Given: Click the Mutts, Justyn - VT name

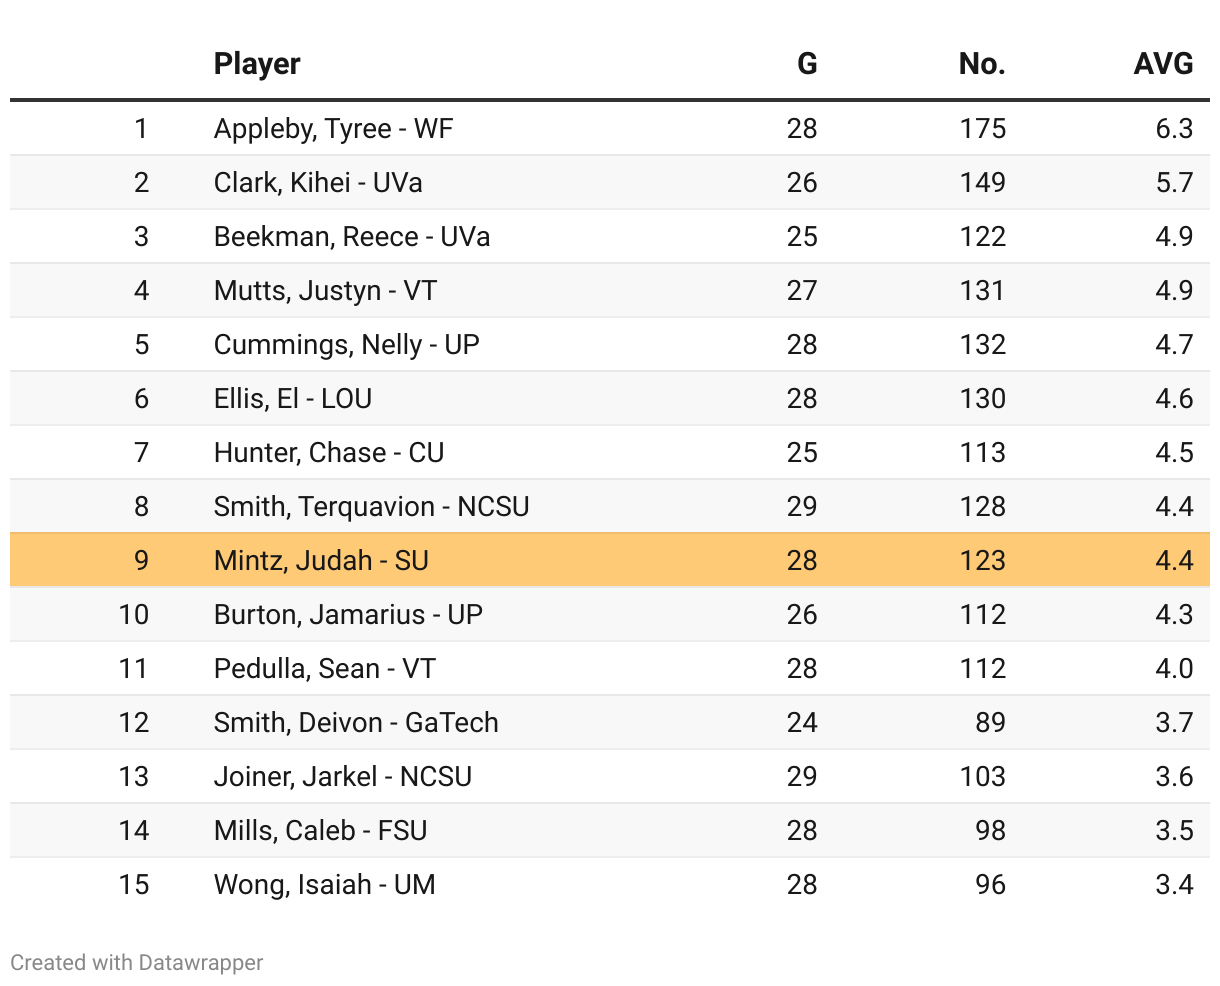Looking at the screenshot, I should tap(325, 291).
